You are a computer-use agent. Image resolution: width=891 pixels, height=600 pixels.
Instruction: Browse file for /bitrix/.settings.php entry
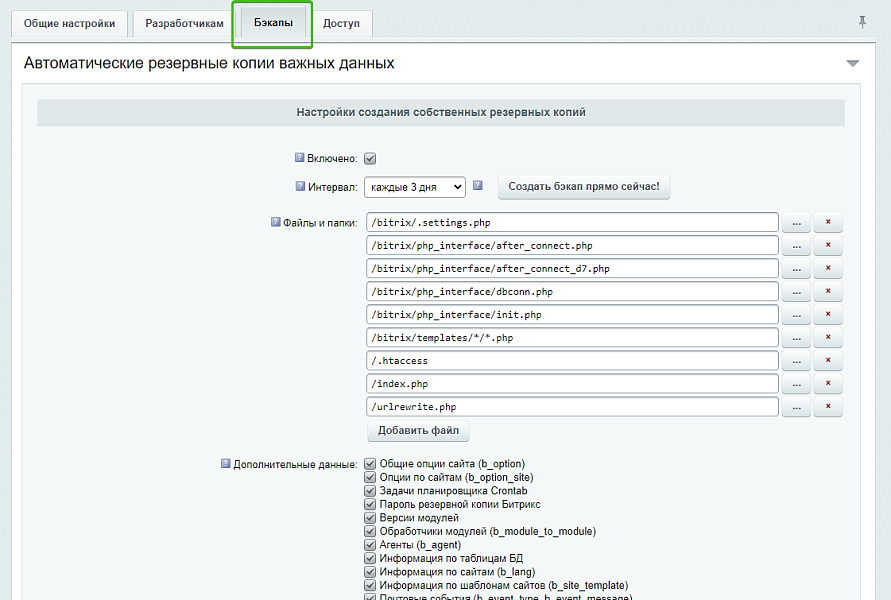pos(796,222)
